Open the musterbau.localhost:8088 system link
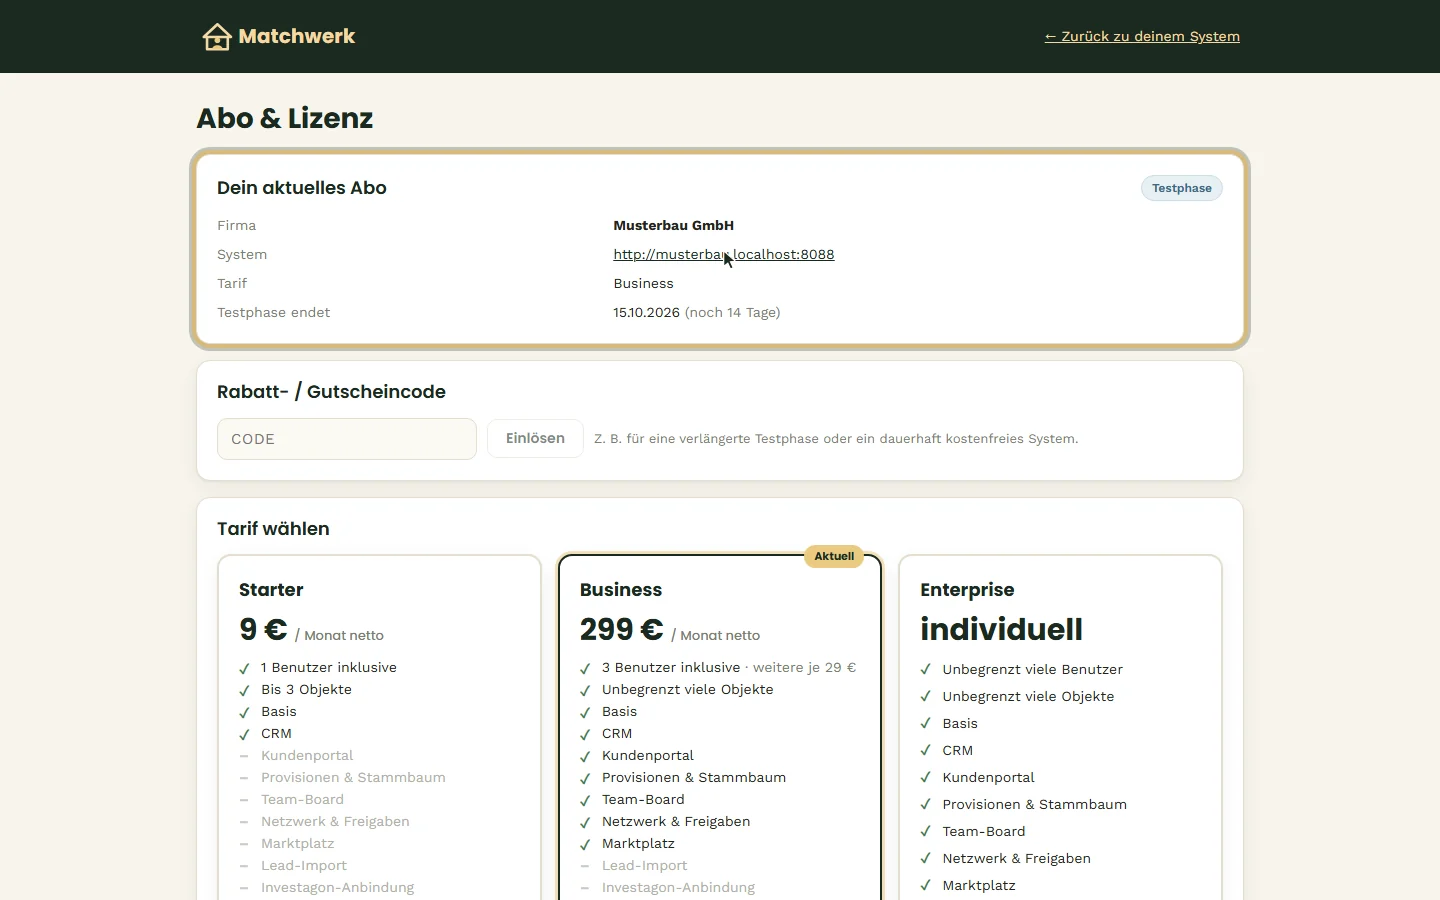The width and height of the screenshot is (1440, 900). [x=724, y=254]
